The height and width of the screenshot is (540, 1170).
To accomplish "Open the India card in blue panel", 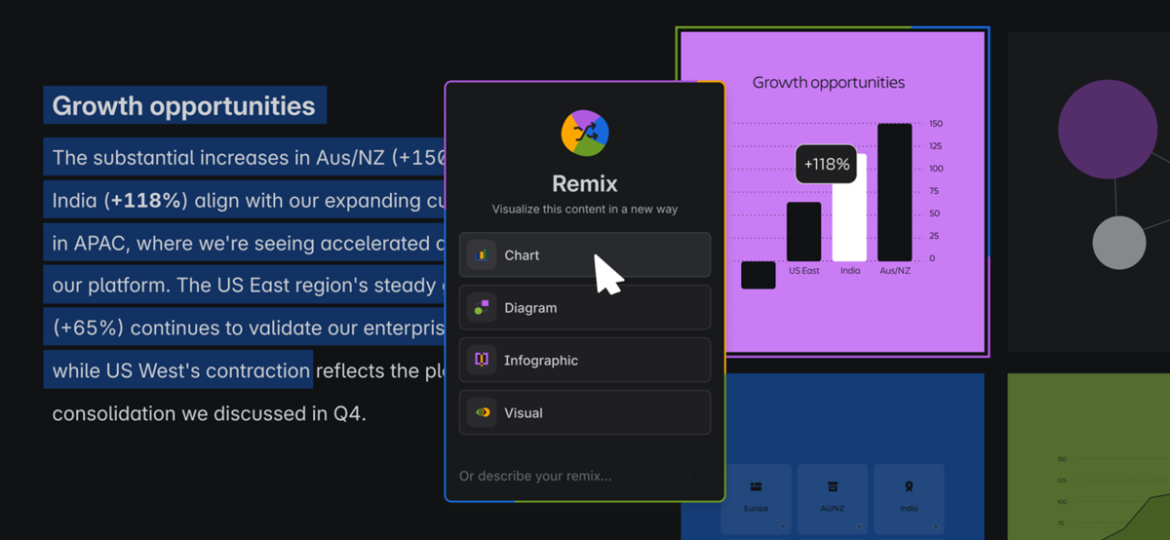I will click(x=909, y=498).
